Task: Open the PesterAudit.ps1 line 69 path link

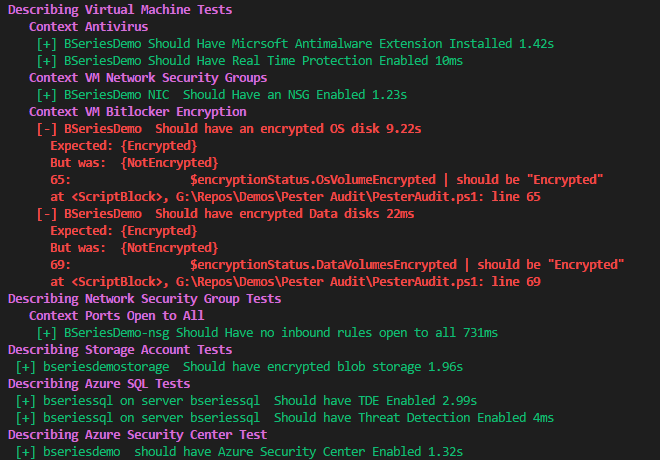Action: point(358,282)
